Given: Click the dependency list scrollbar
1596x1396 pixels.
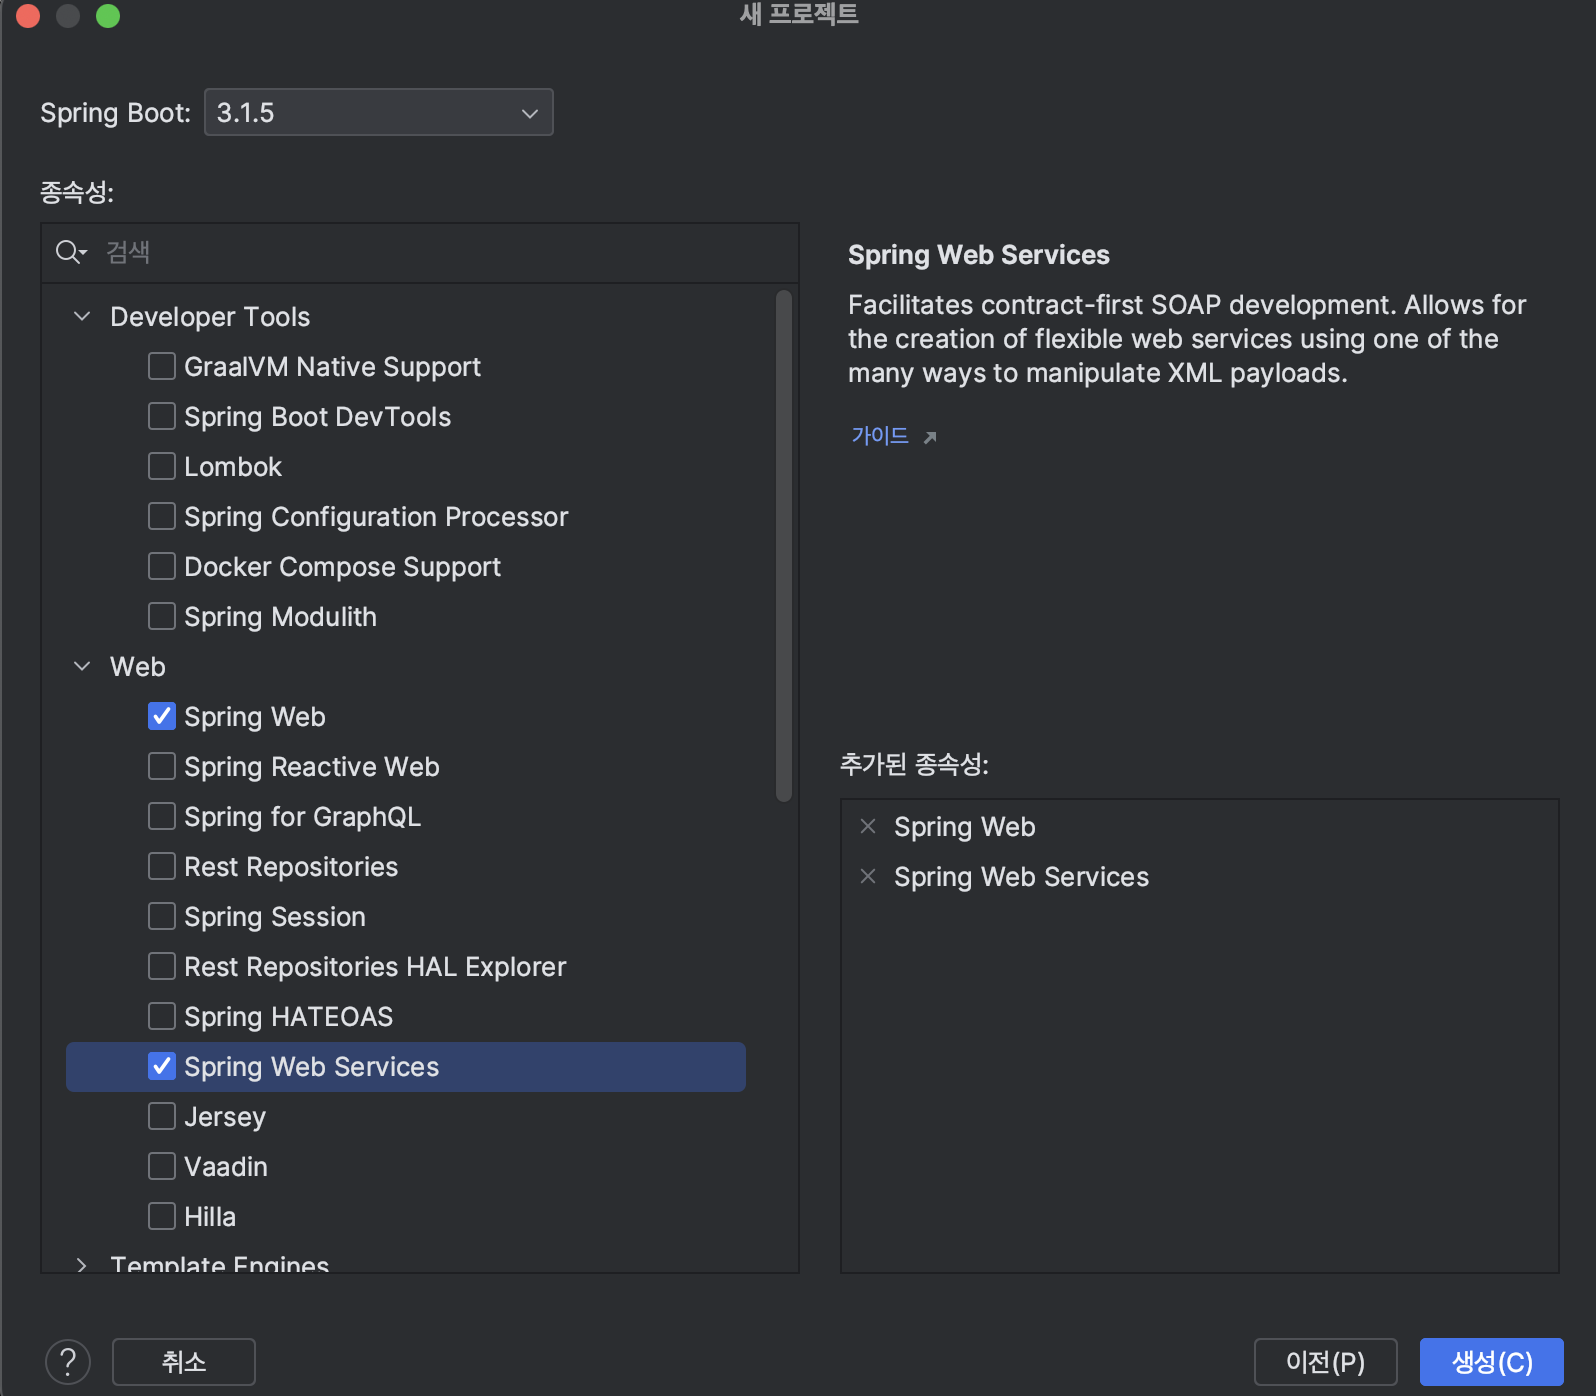Looking at the screenshot, I should (x=784, y=546).
